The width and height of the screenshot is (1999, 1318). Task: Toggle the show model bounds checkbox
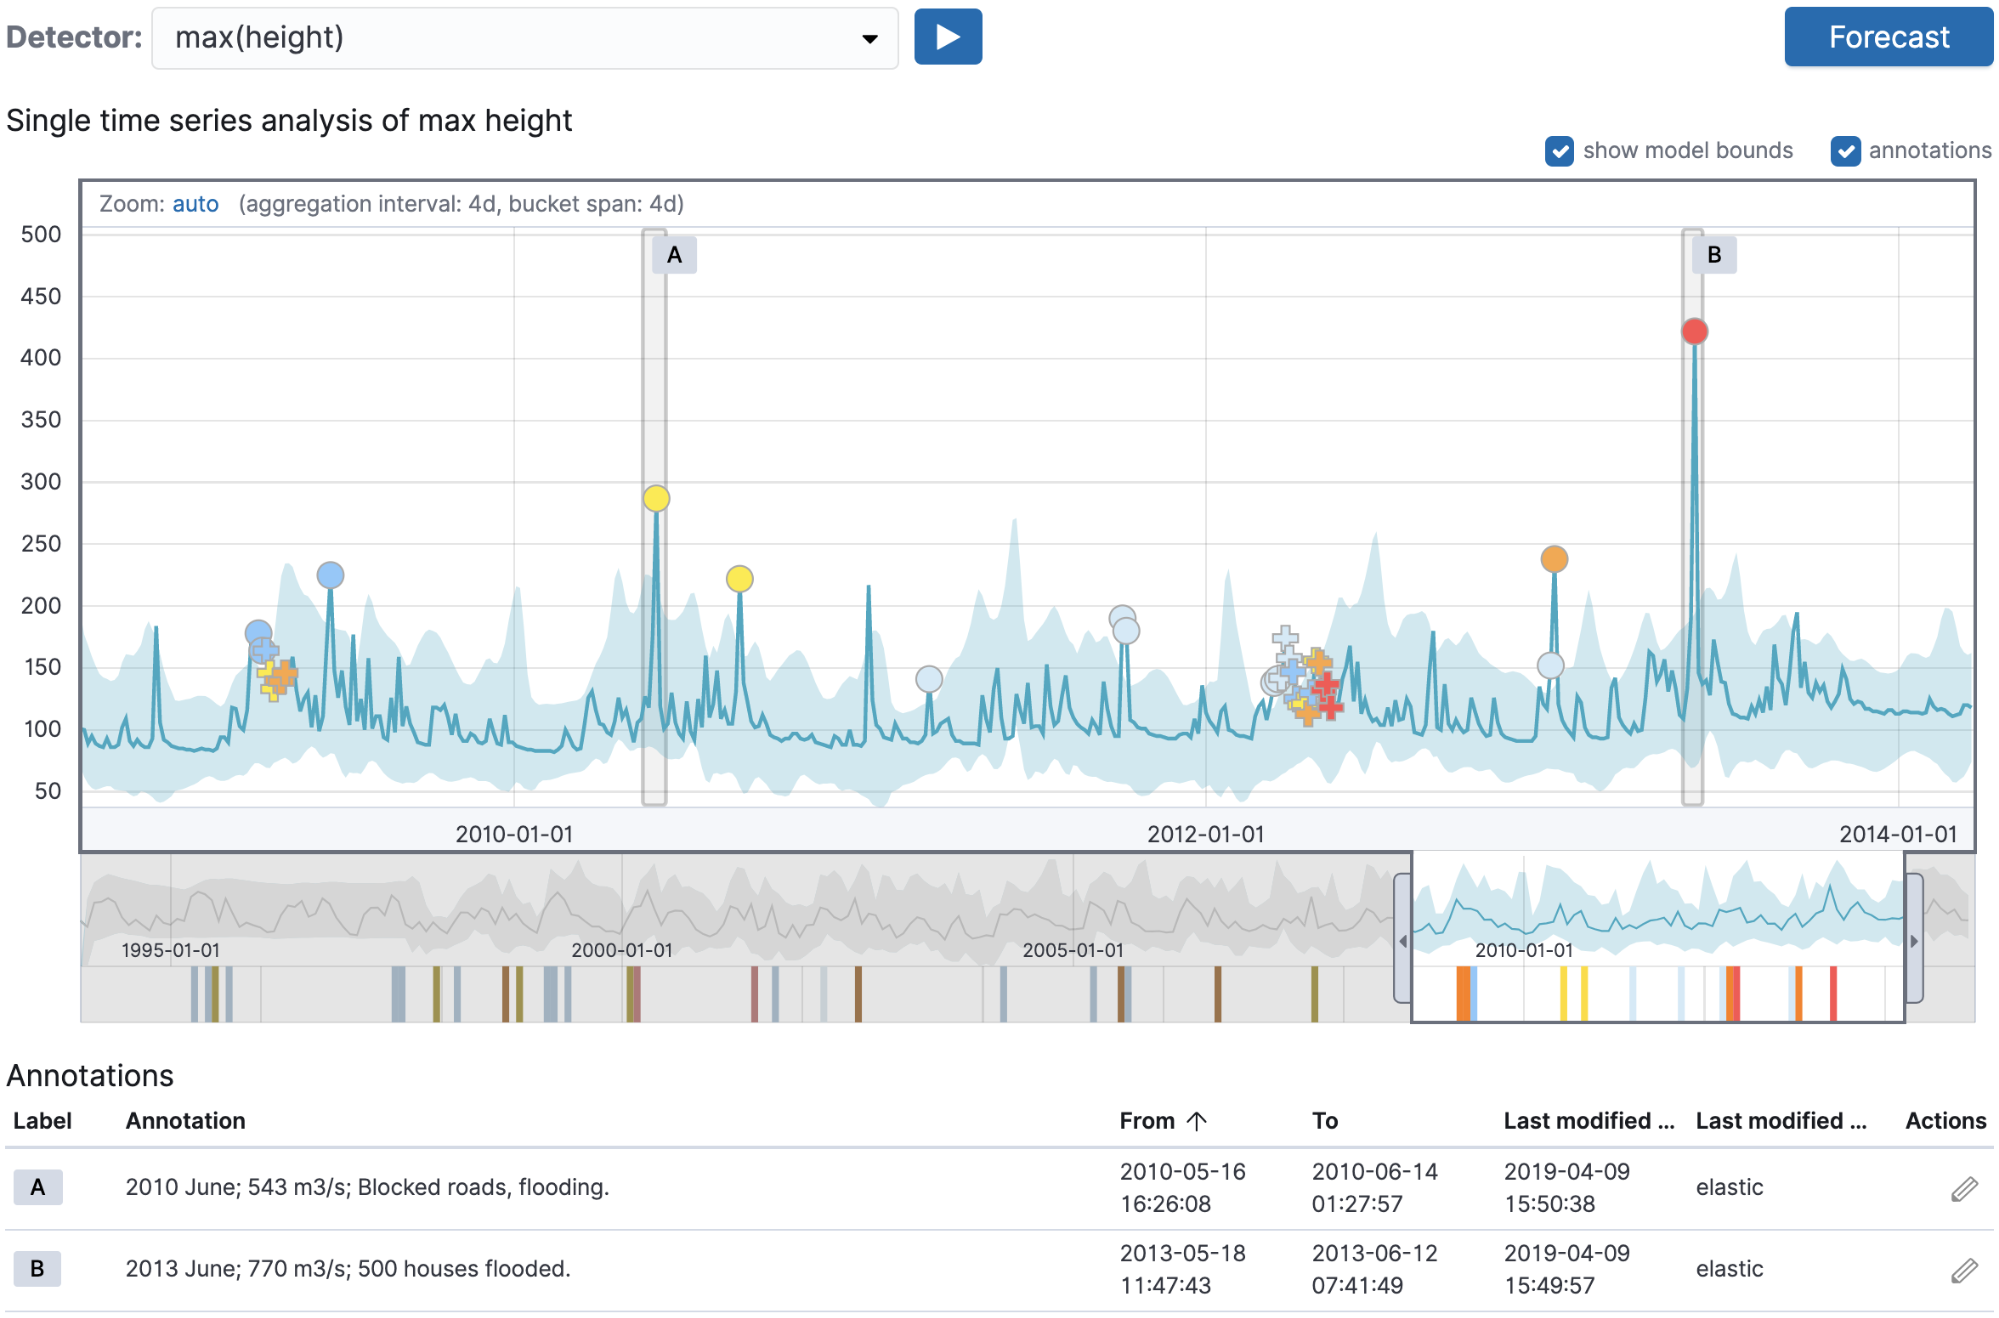pos(1559,151)
